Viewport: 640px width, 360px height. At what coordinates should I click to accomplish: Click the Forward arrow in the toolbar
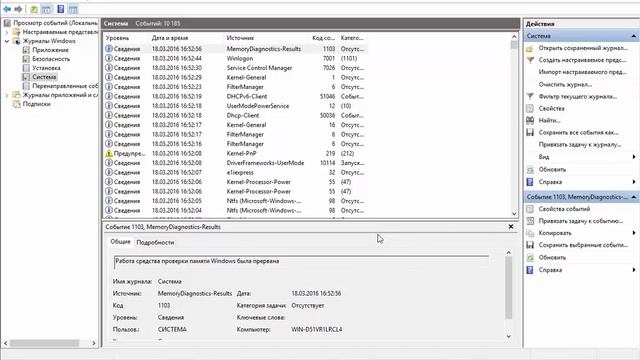pos(18,9)
